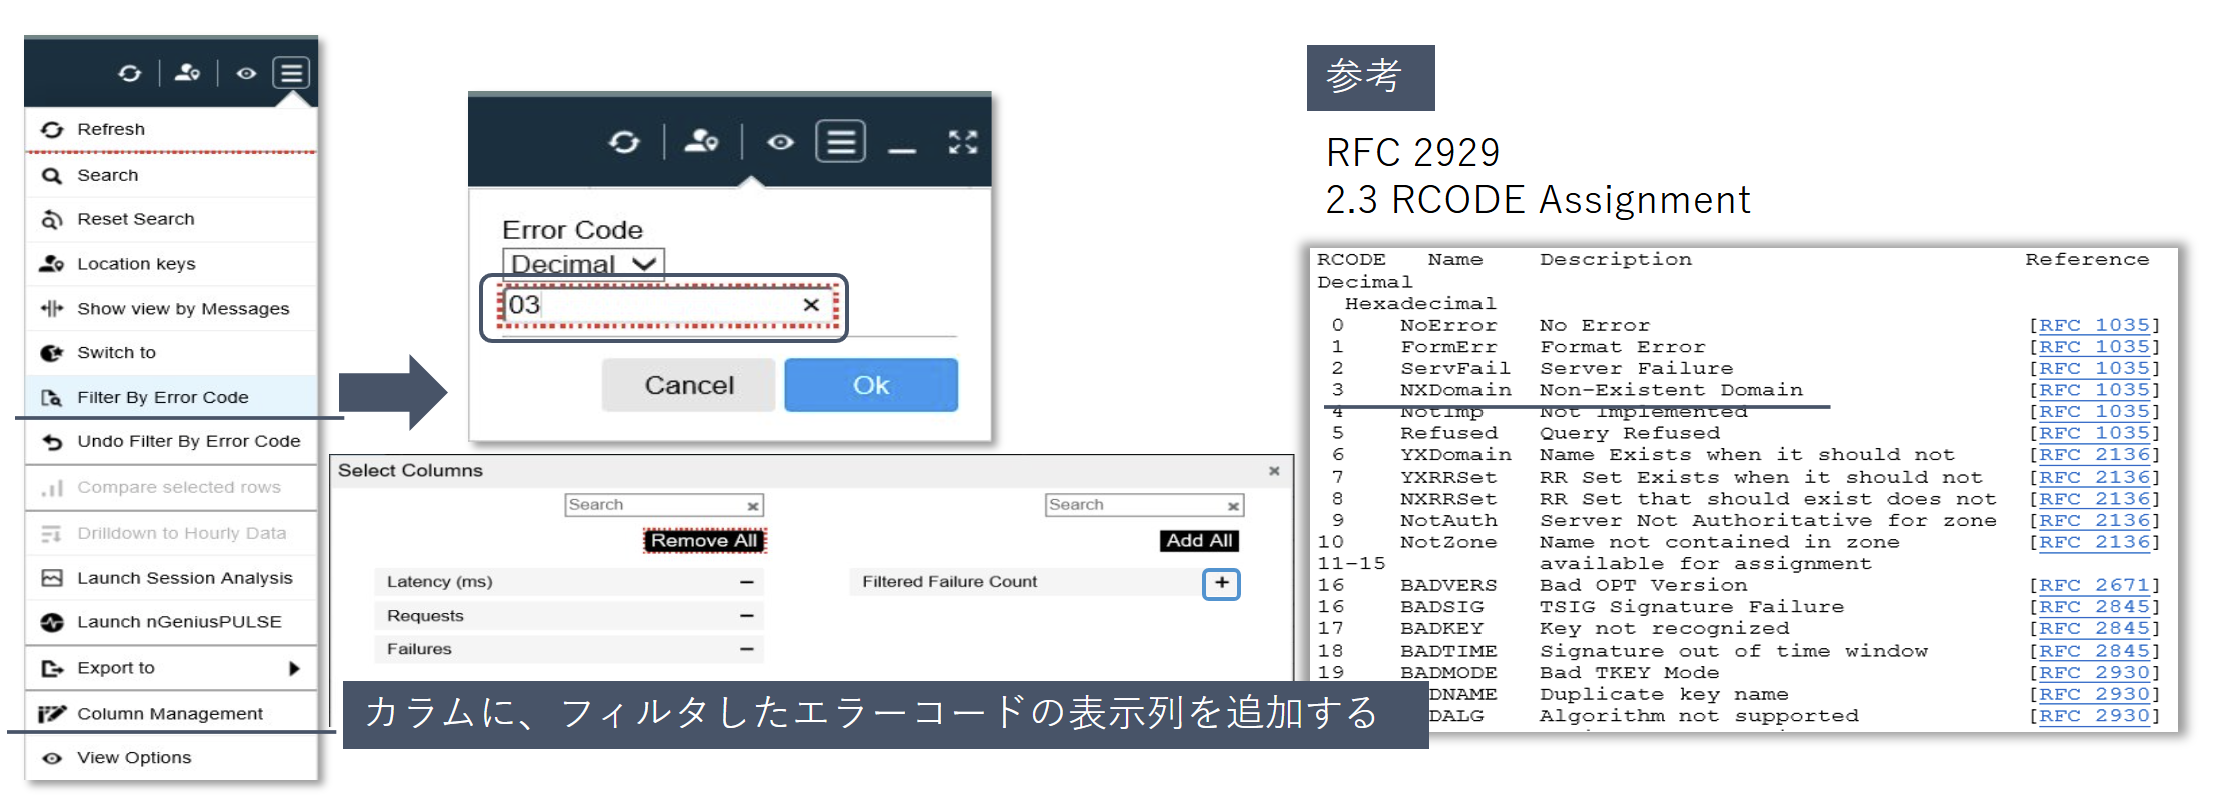Click the Remove All button
2213x801 pixels.
pyautogui.click(x=704, y=541)
